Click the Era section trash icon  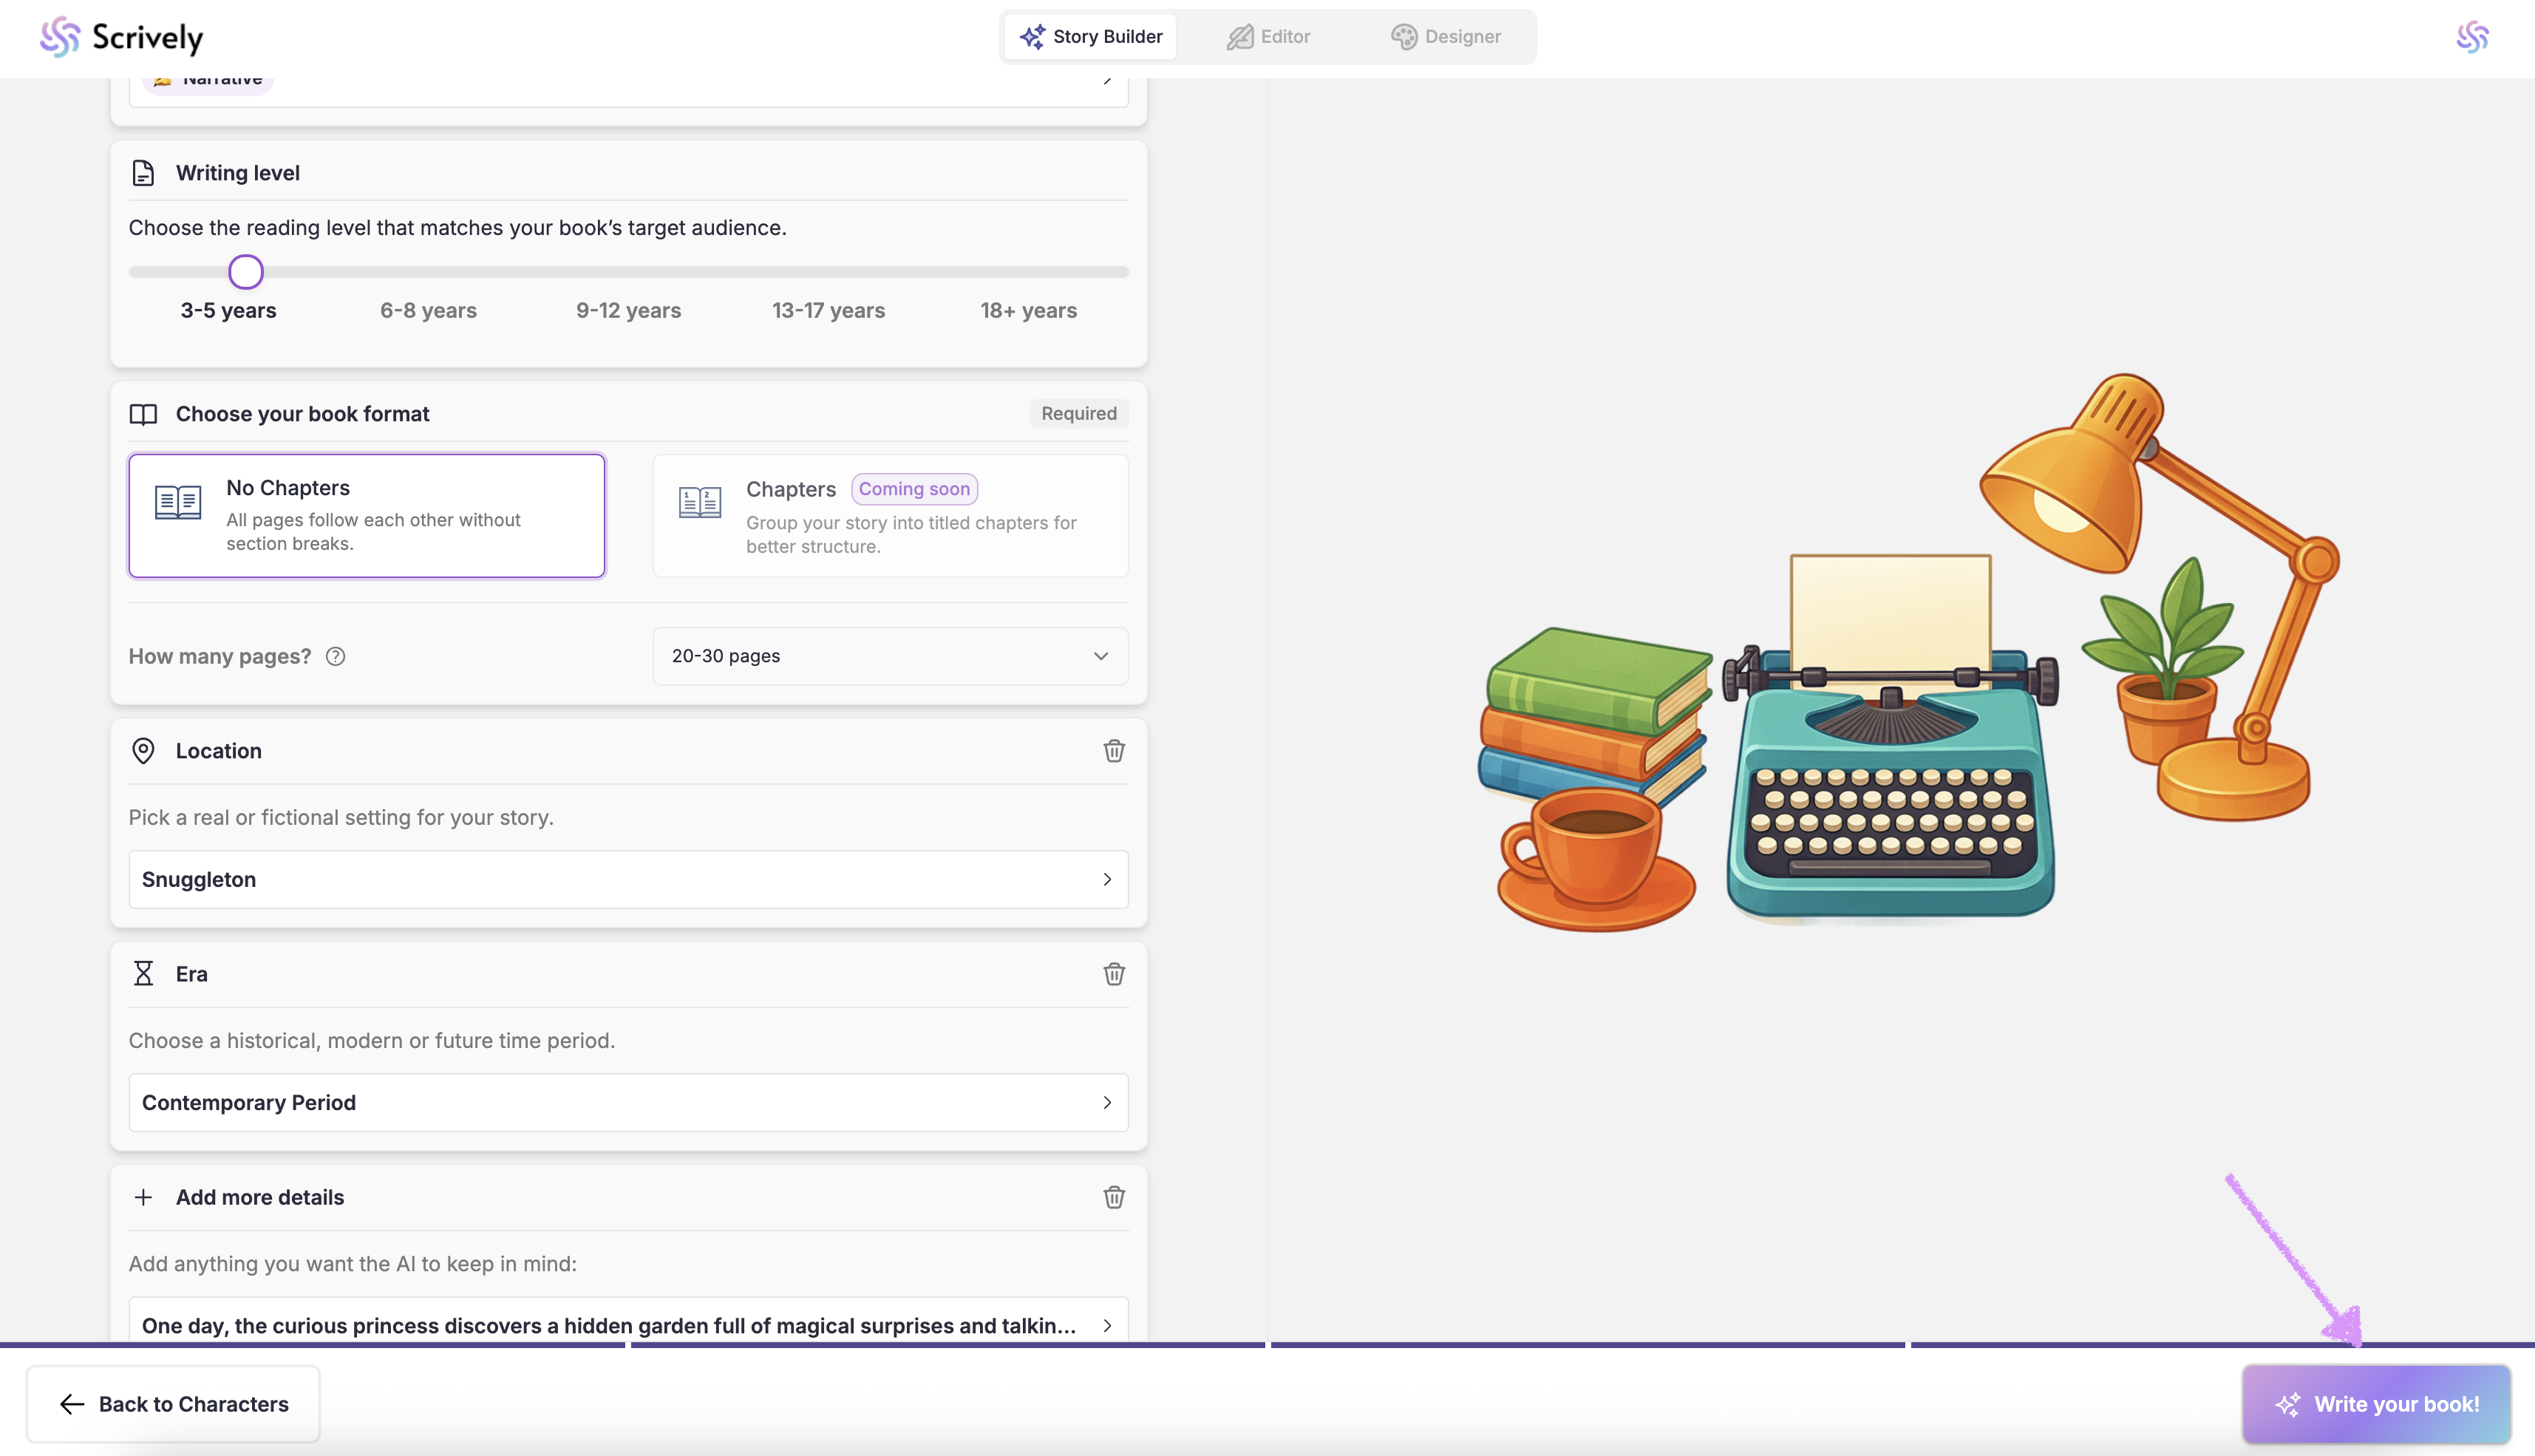(1114, 974)
